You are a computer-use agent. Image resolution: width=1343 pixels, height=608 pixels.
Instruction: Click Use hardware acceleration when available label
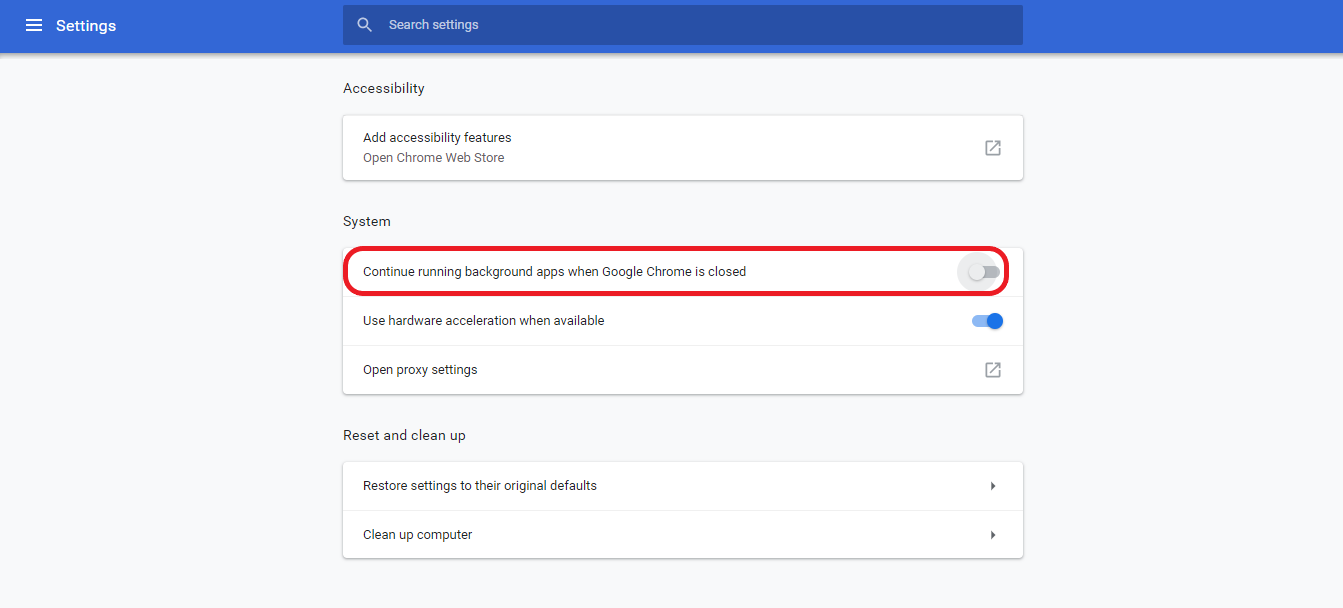point(484,321)
